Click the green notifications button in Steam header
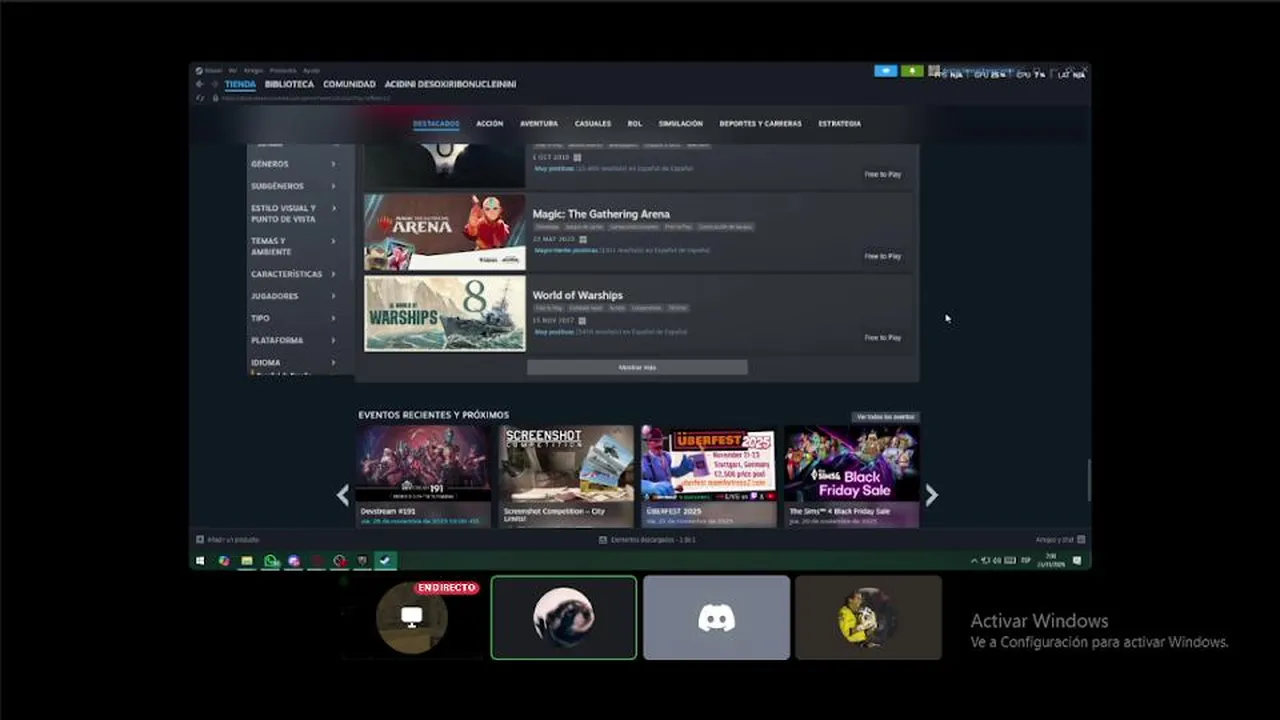The image size is (1280, 720). point(912,71)
